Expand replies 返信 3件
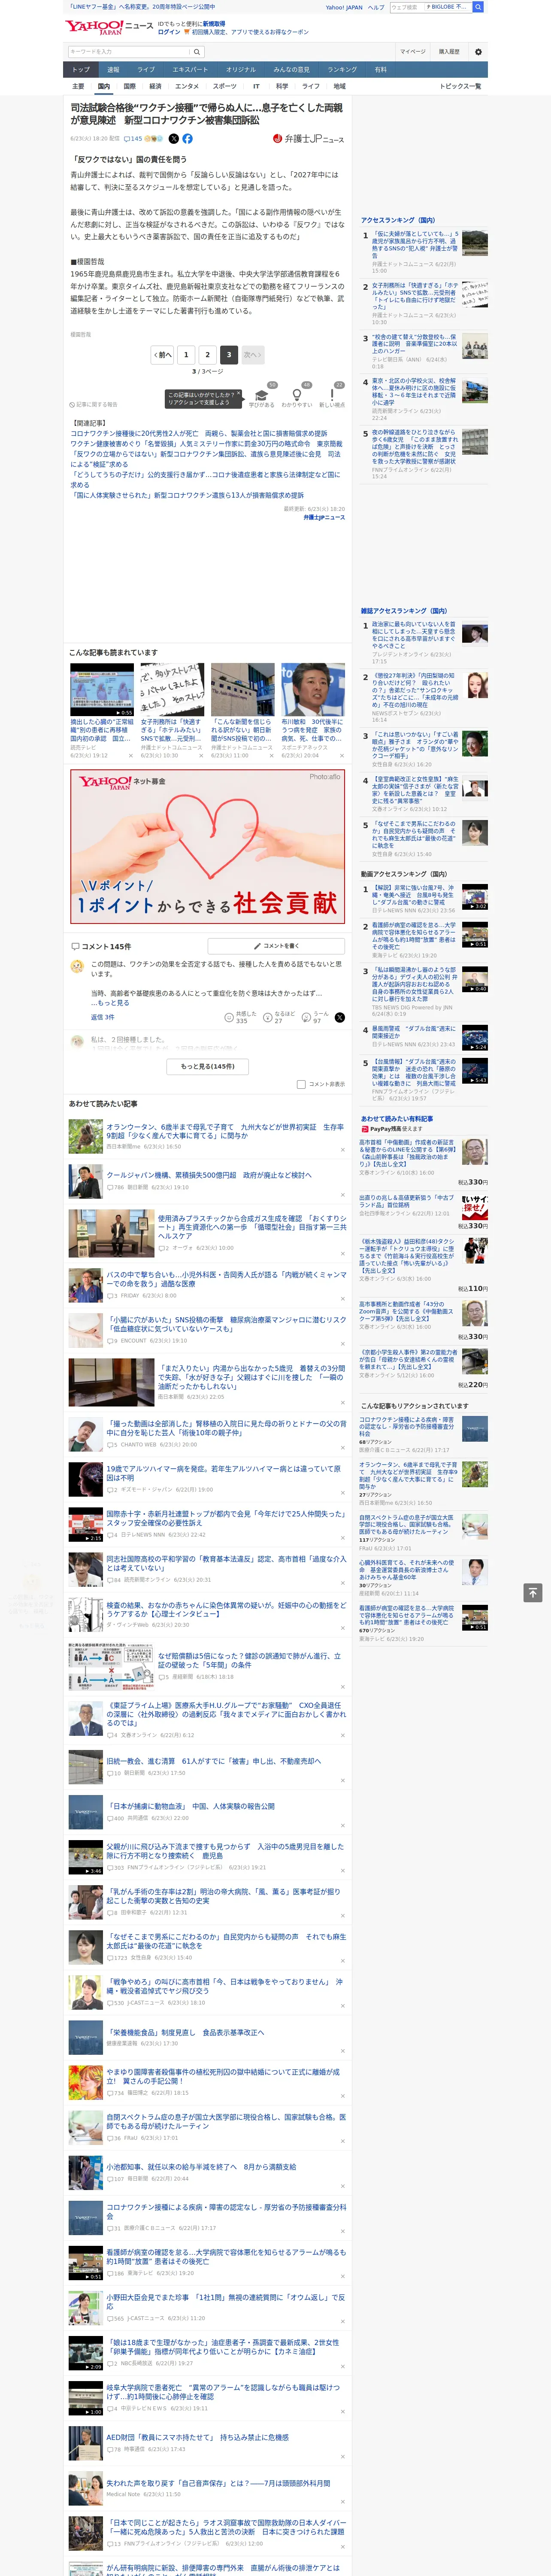Image resolution: width=551 pixels, height=2576 pixels. point(103,1017)
